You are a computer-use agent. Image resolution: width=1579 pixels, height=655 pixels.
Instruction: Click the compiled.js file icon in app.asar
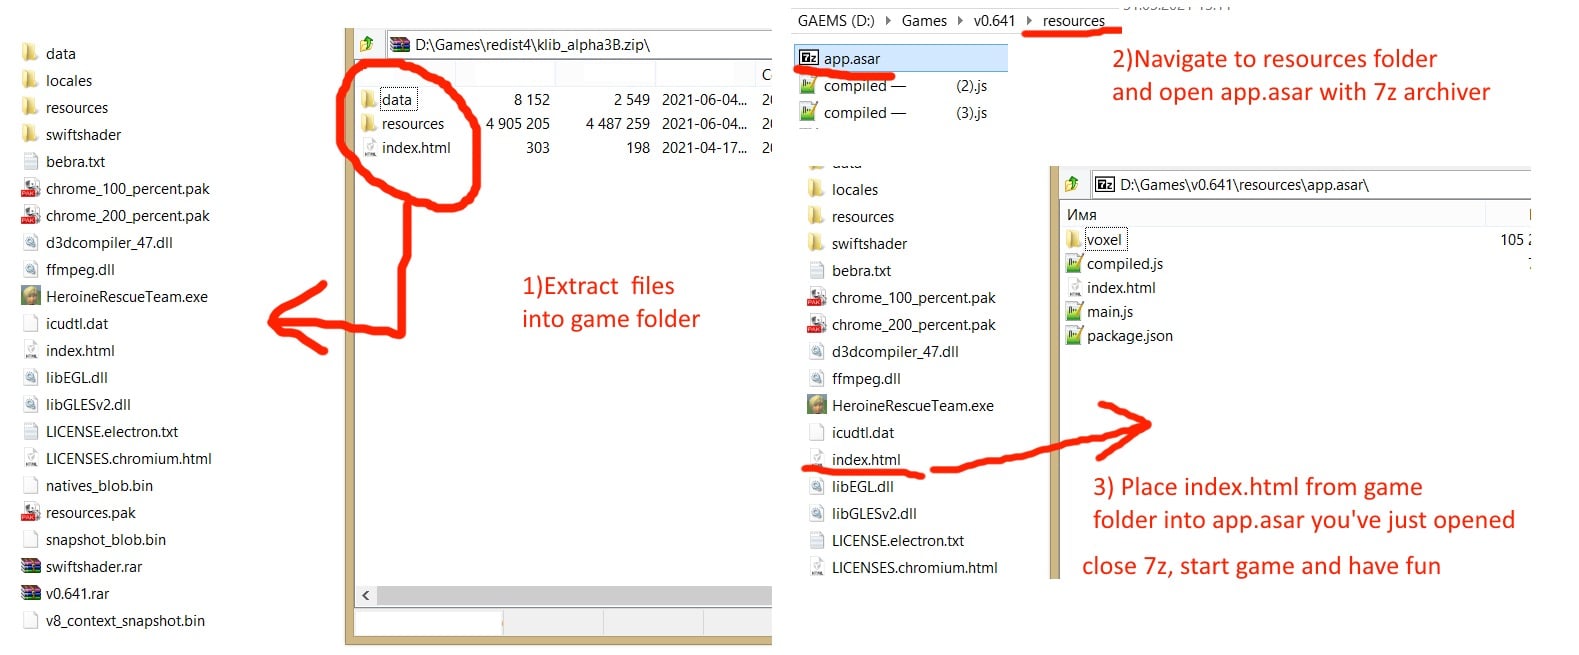pyautogui.click(x=1074, y=263)
